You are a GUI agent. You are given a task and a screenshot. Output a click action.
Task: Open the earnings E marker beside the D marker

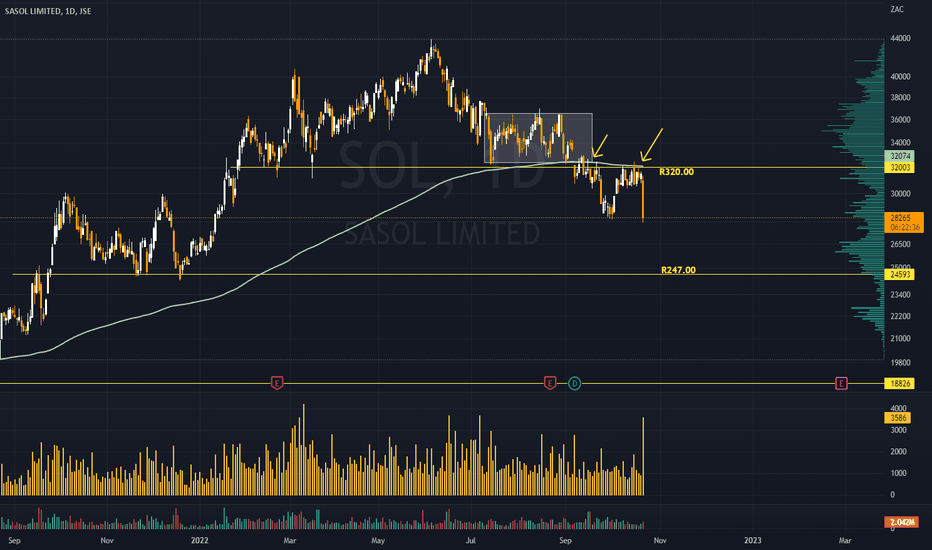550,383
